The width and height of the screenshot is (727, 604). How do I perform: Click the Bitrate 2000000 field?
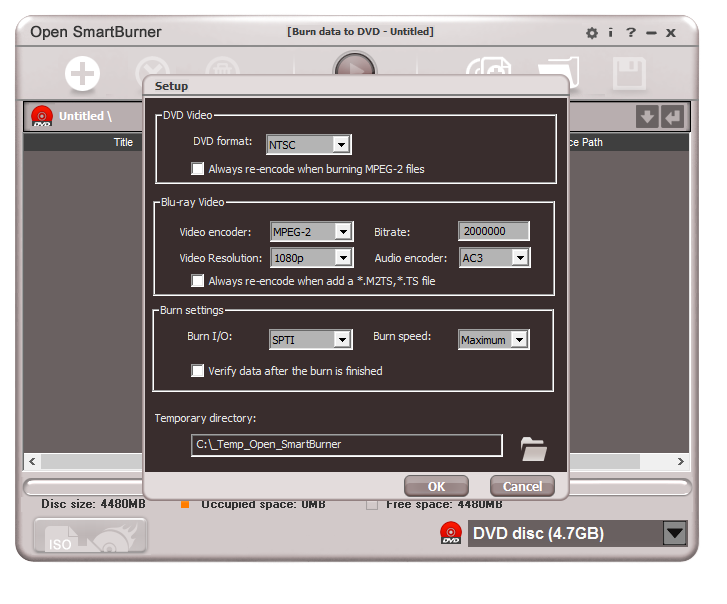coord(494,231)
